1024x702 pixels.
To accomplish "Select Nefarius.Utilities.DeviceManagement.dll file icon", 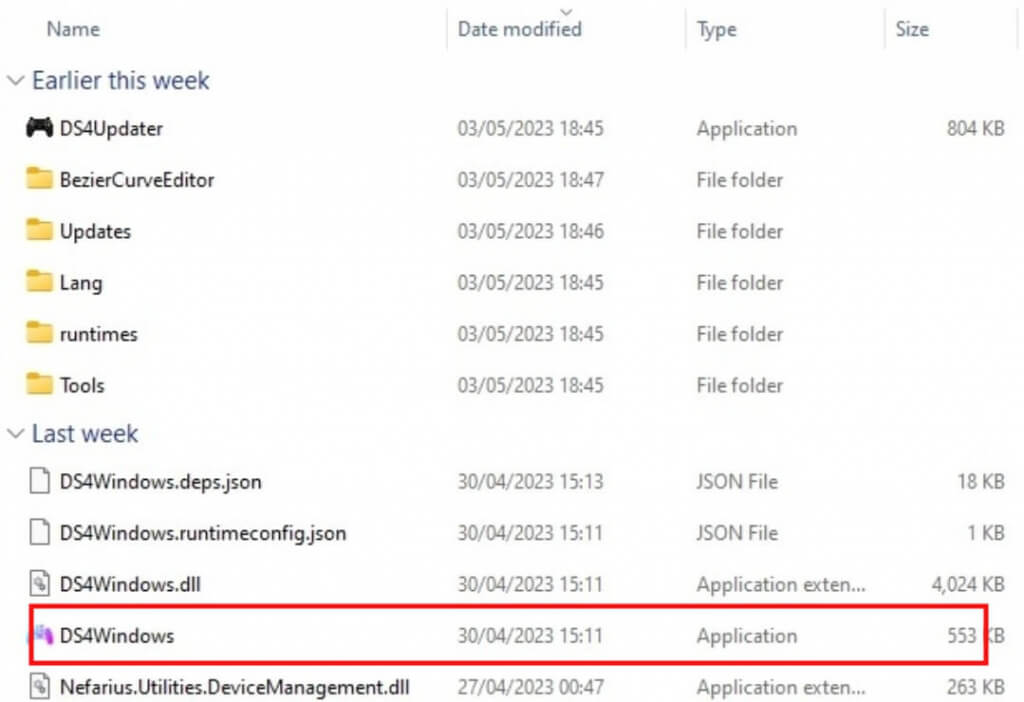I will click(39, 687).
